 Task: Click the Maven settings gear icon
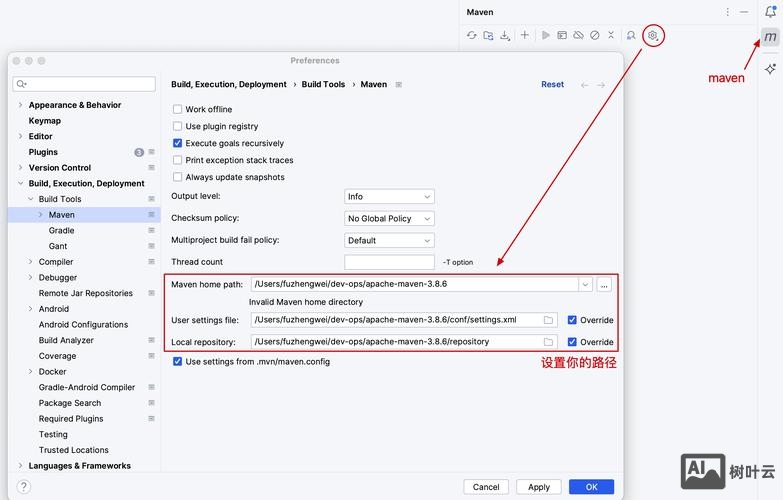click(653, 35)
